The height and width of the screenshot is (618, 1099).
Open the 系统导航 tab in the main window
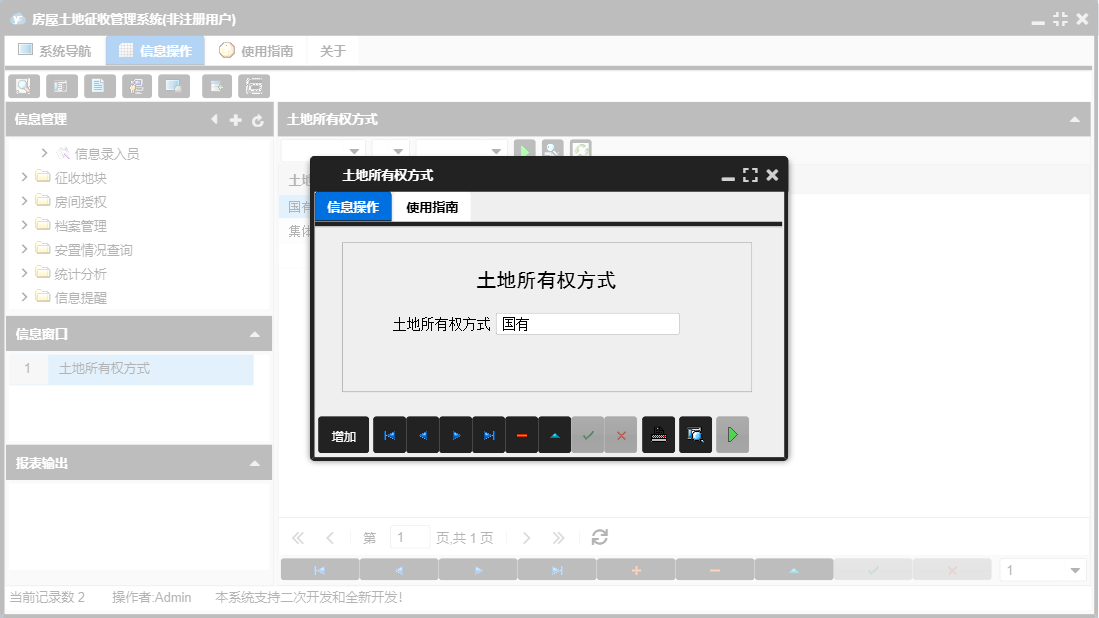[x=55, y=49]
